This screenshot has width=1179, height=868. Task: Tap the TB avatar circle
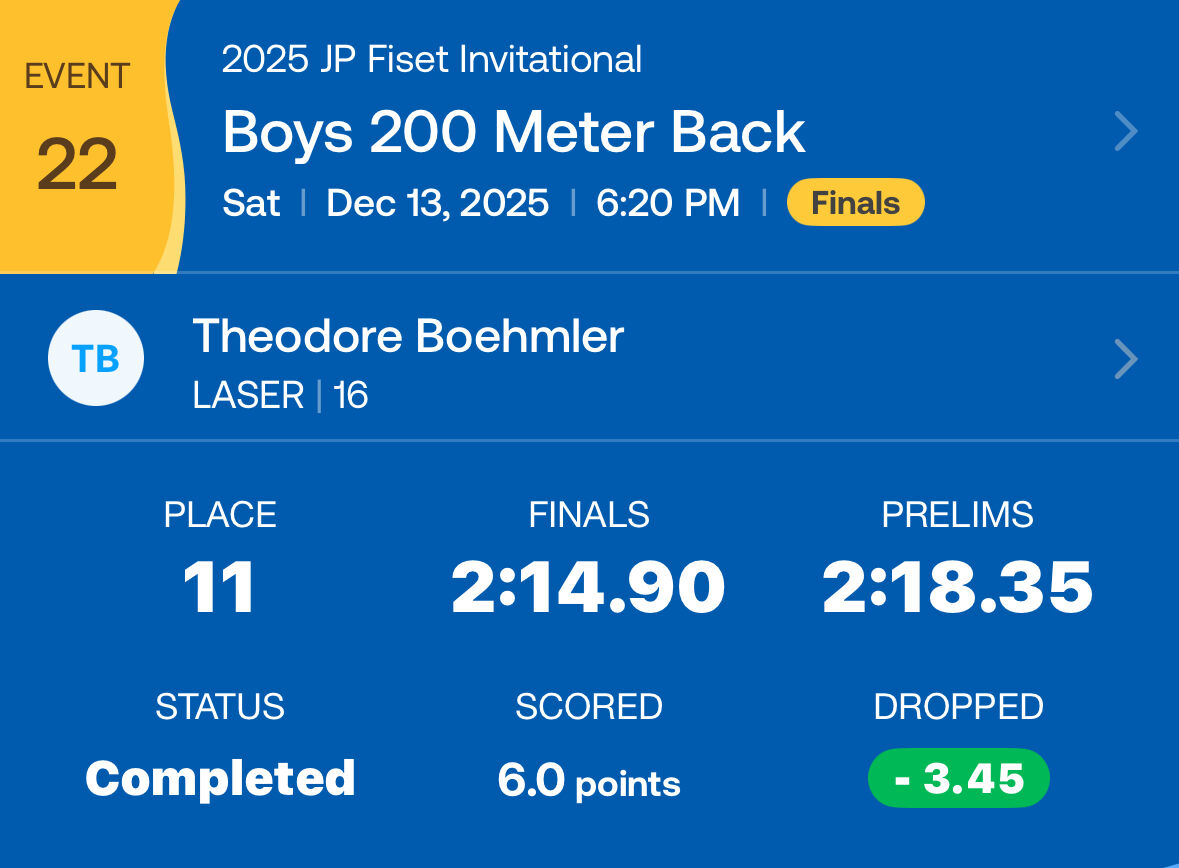click(96, 358)
